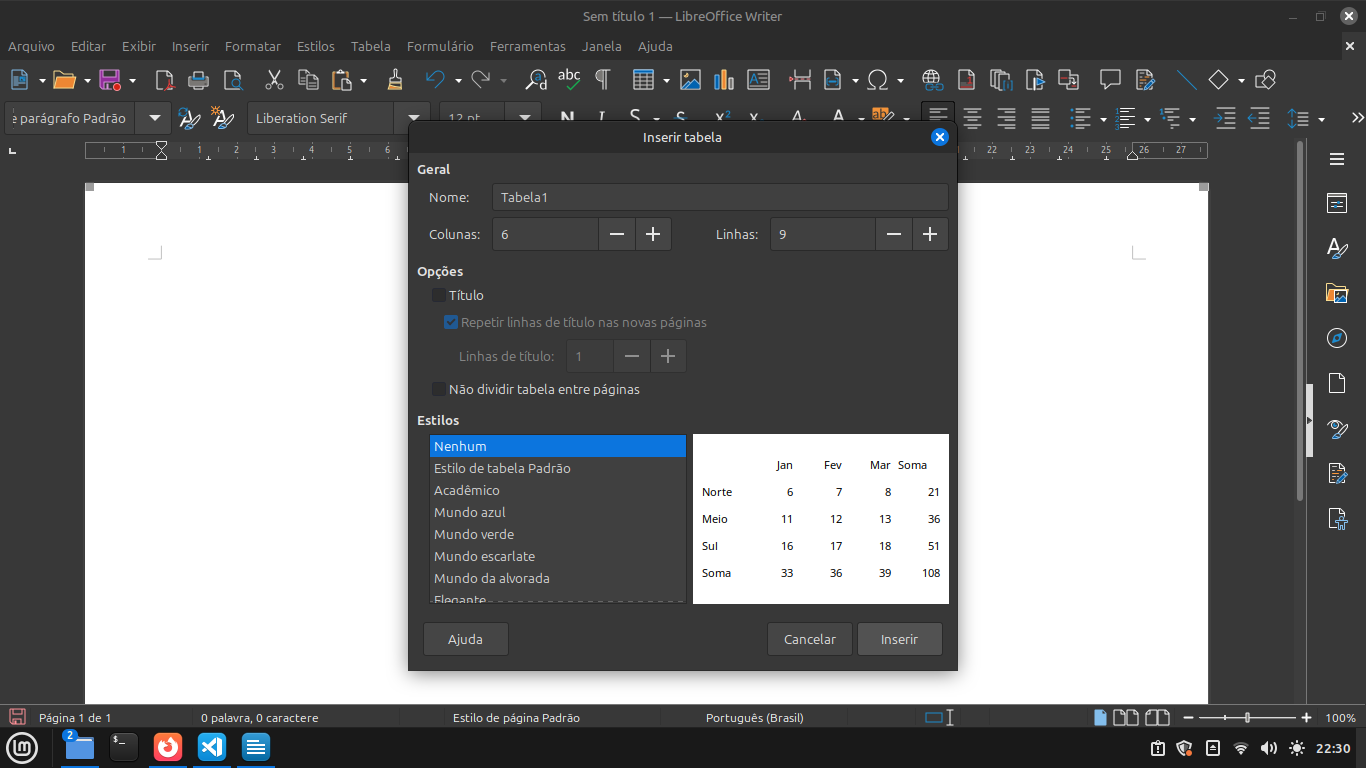The height and width of the screenshot is (768, 1366).
Task: Toggle Repetir linhas de título checkbox
Action: pyautogui.click(x=451, y=322)
